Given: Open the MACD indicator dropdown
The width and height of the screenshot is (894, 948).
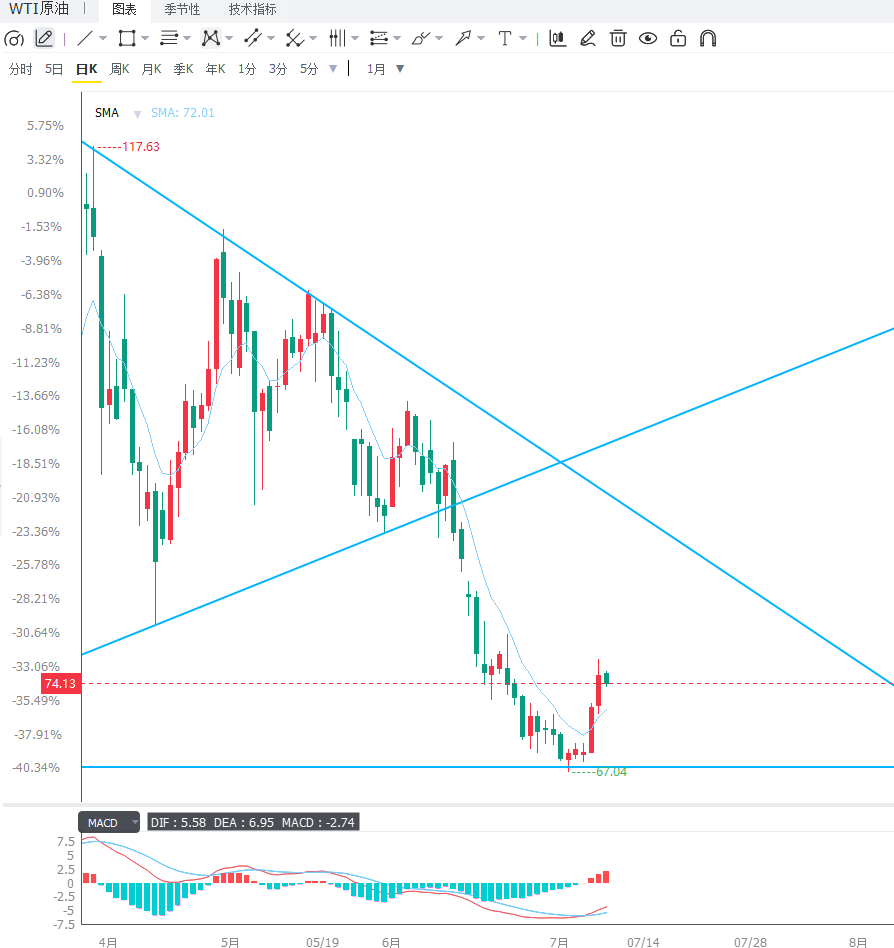Looking at the screenshot, I should tap(109, 822).
